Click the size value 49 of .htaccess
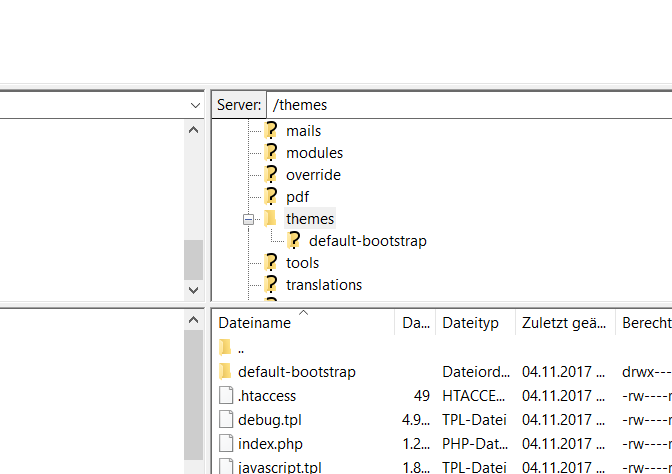Viewport: 672px width, 474px height. coord(422,396)
